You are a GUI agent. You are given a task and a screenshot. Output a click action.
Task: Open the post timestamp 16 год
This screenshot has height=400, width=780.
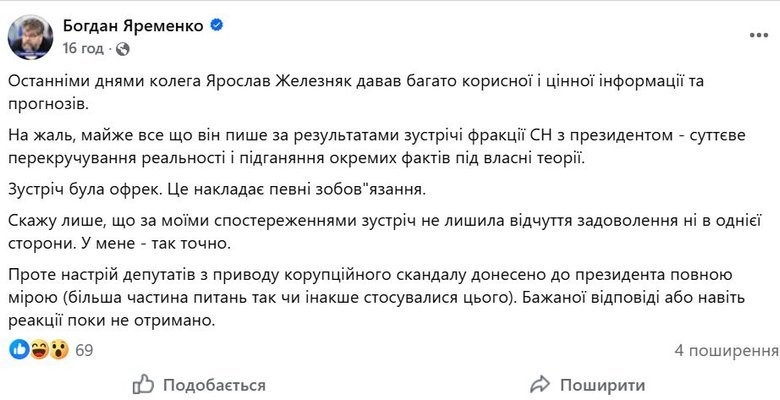(x=82, y=48)
